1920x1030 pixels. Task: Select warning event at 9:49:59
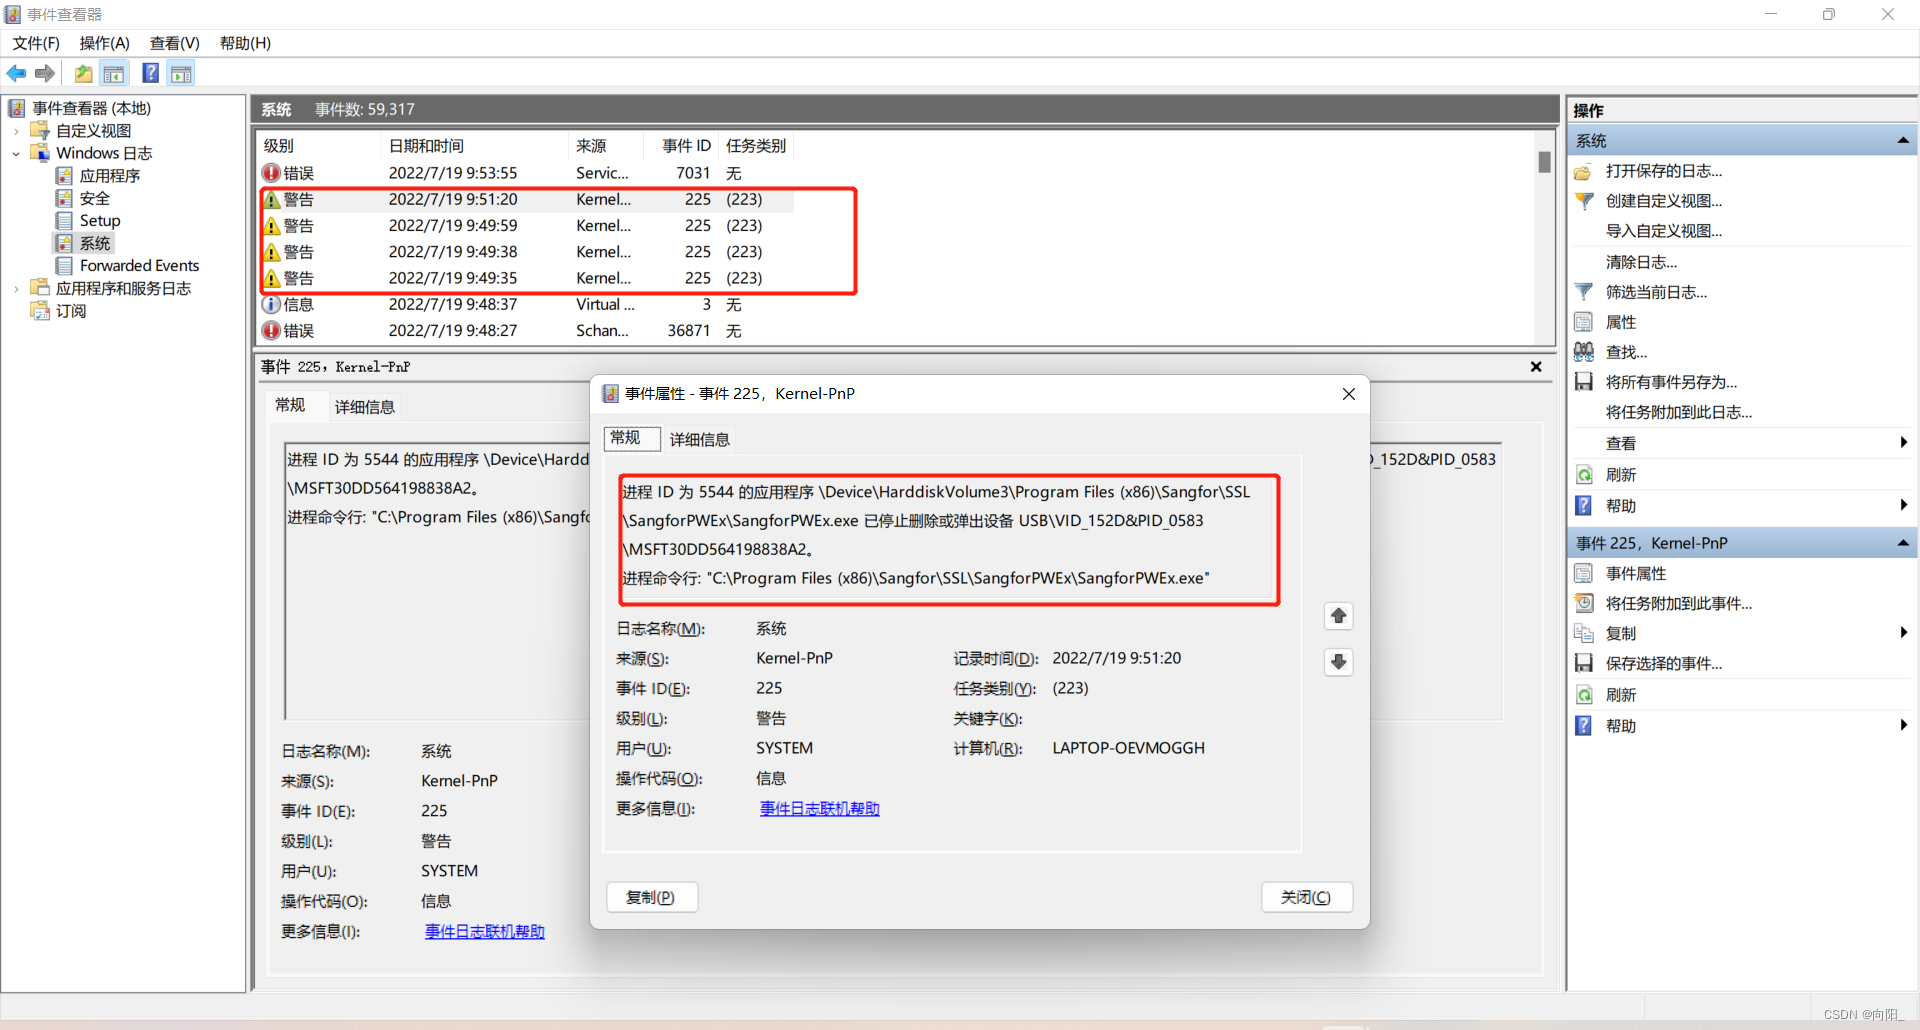[x=527, y=226]
